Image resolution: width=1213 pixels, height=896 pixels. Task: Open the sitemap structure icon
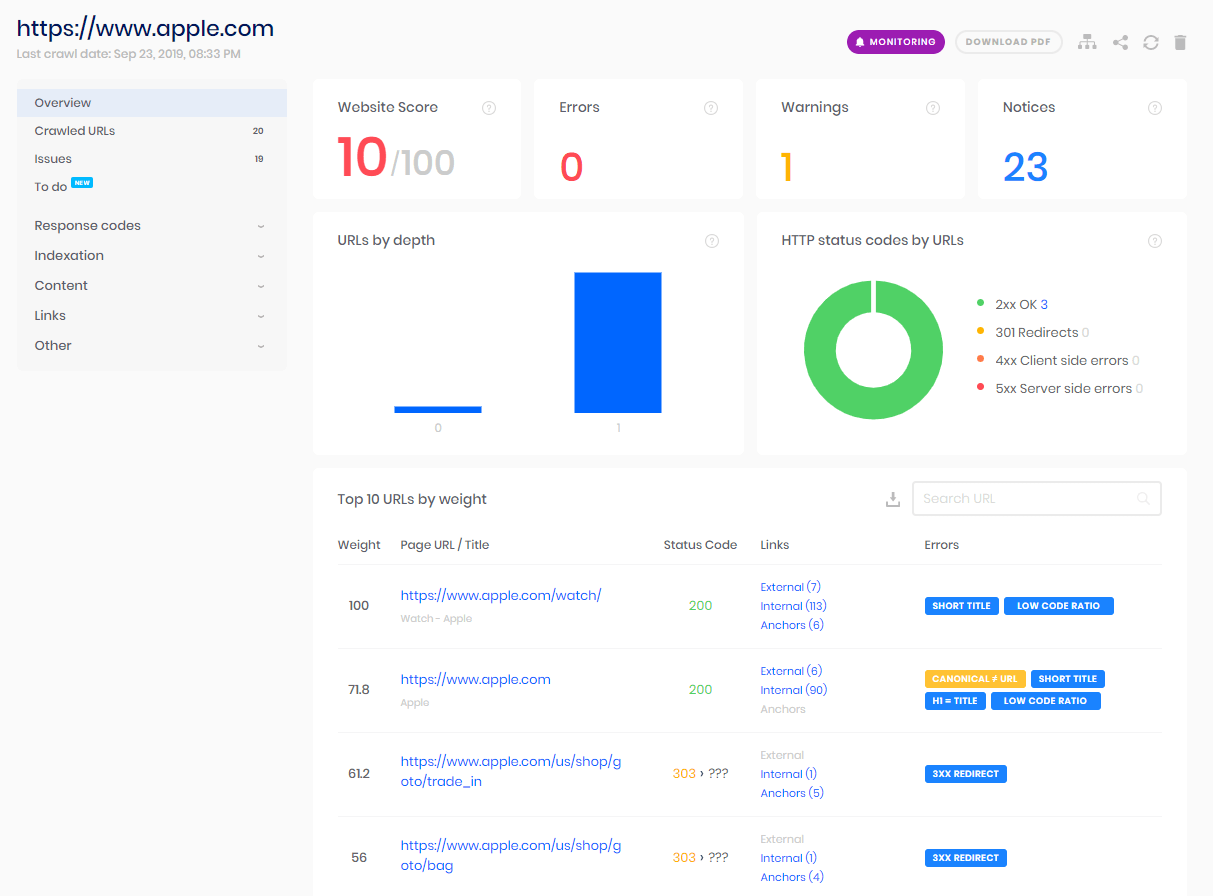[1087, 42]
